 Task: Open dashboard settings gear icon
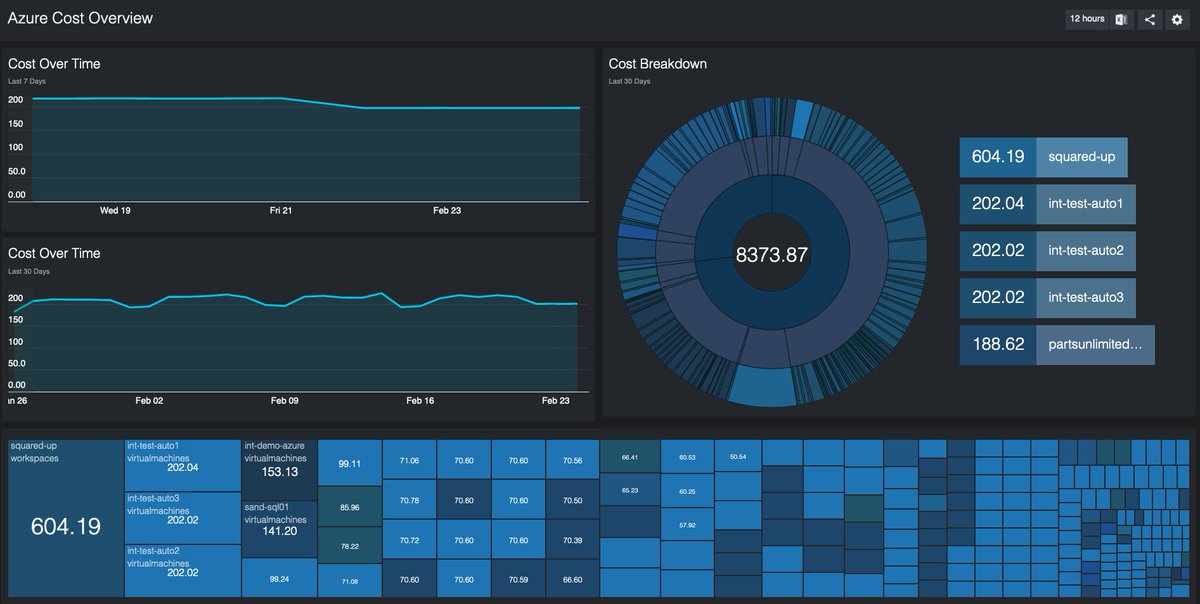click(1177, 19)
